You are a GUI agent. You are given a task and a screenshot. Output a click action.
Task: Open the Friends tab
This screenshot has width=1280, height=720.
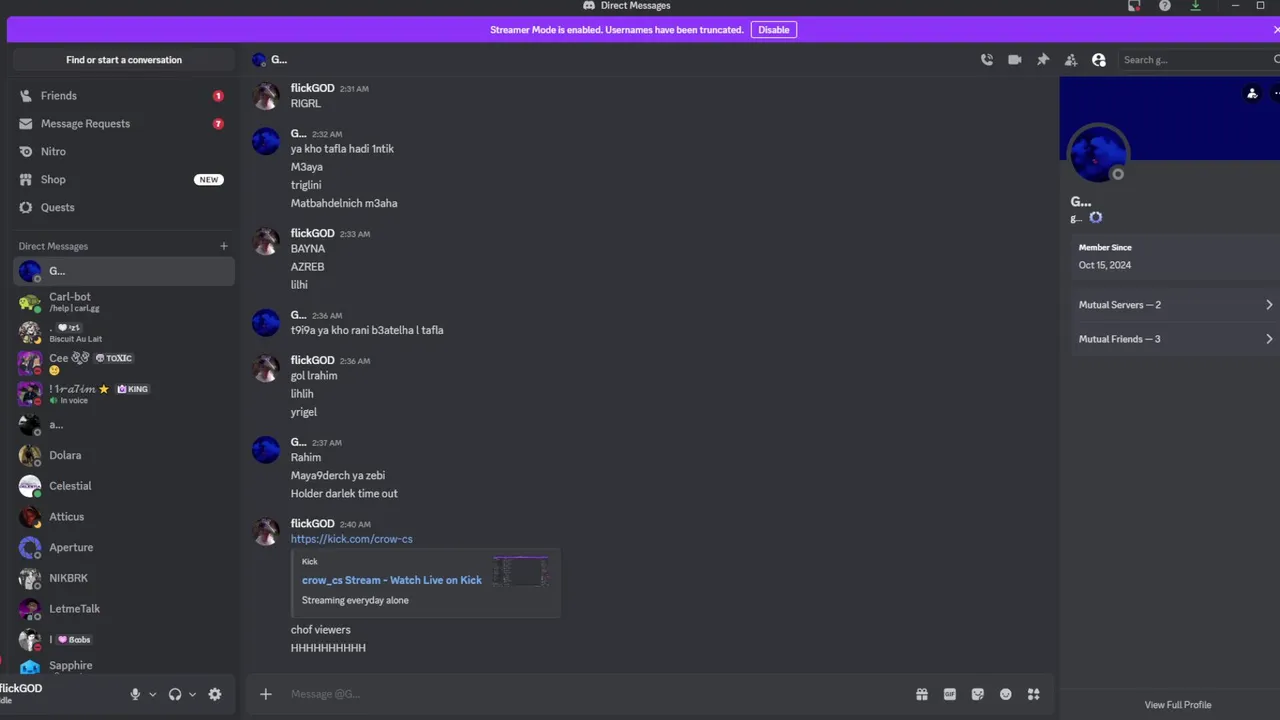[59, 96]
